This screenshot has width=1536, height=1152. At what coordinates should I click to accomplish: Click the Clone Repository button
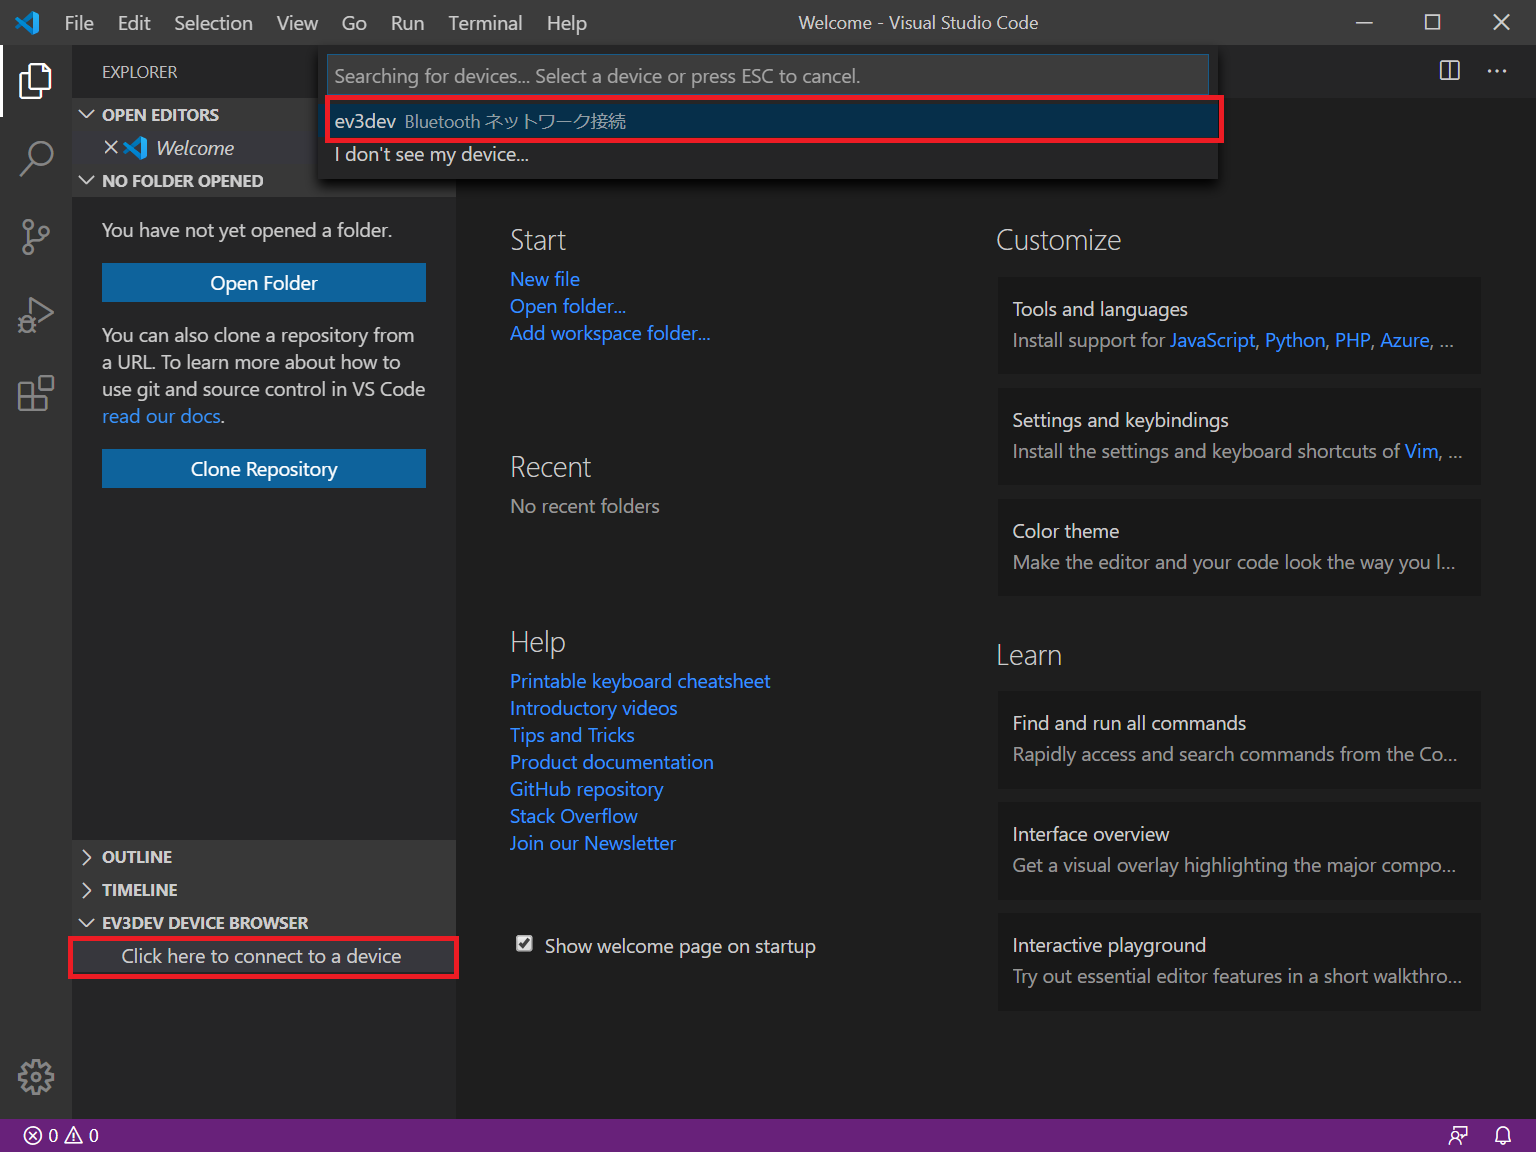click(x=264, y=469)
